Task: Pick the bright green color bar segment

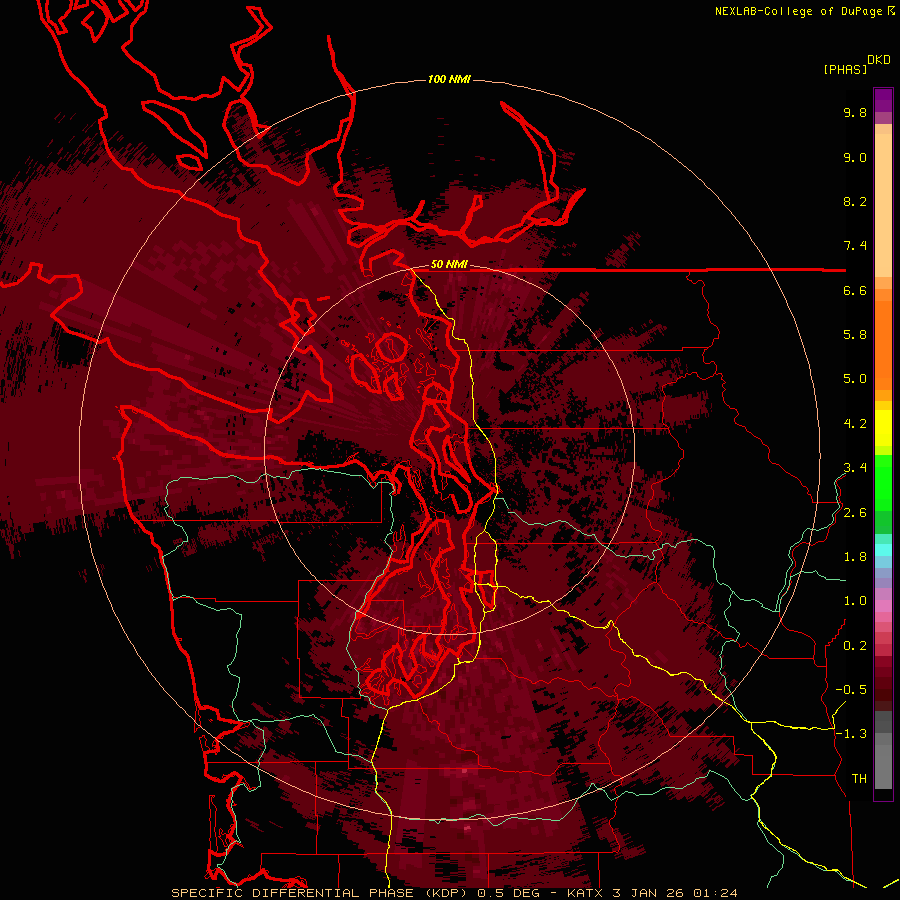Action: tap(883, 482)
